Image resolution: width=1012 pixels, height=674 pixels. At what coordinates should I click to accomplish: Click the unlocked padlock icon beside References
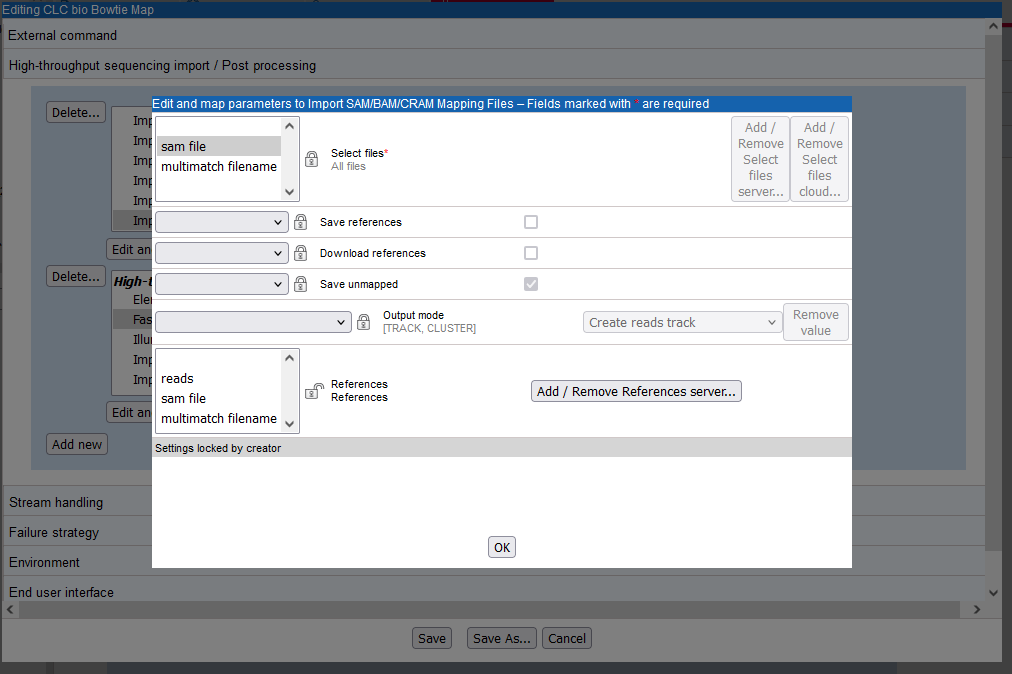[313, 391]
